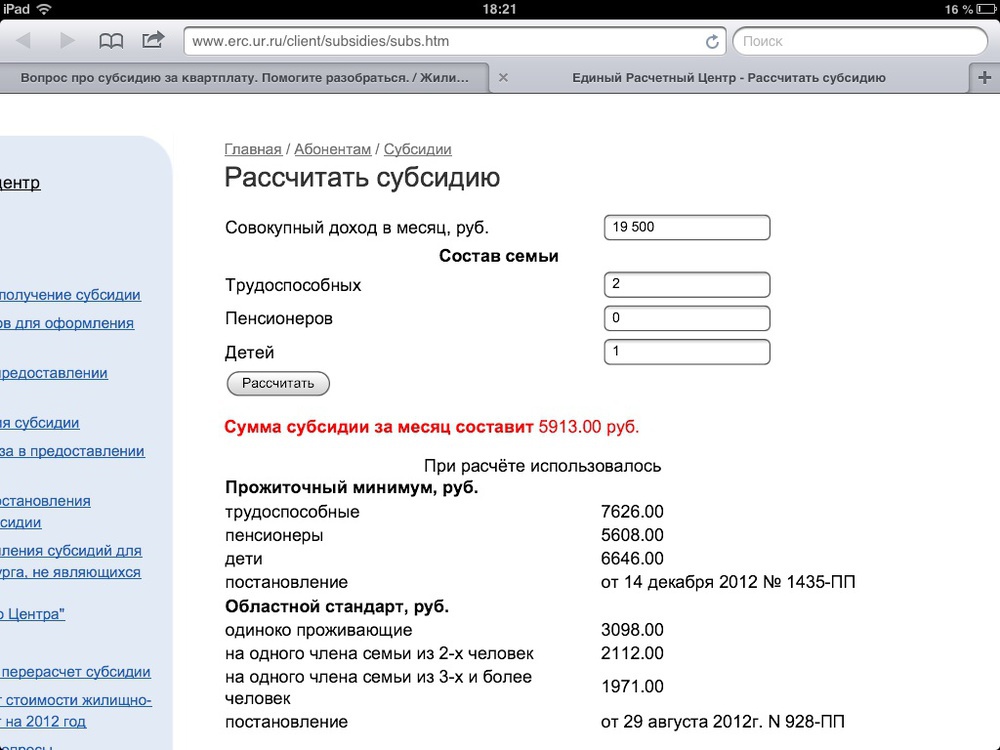Image resolution: width=1000 pixels, height=750 pixels.
Task: Open sidebar link 'за в предоставлении'
Action: 72,451
